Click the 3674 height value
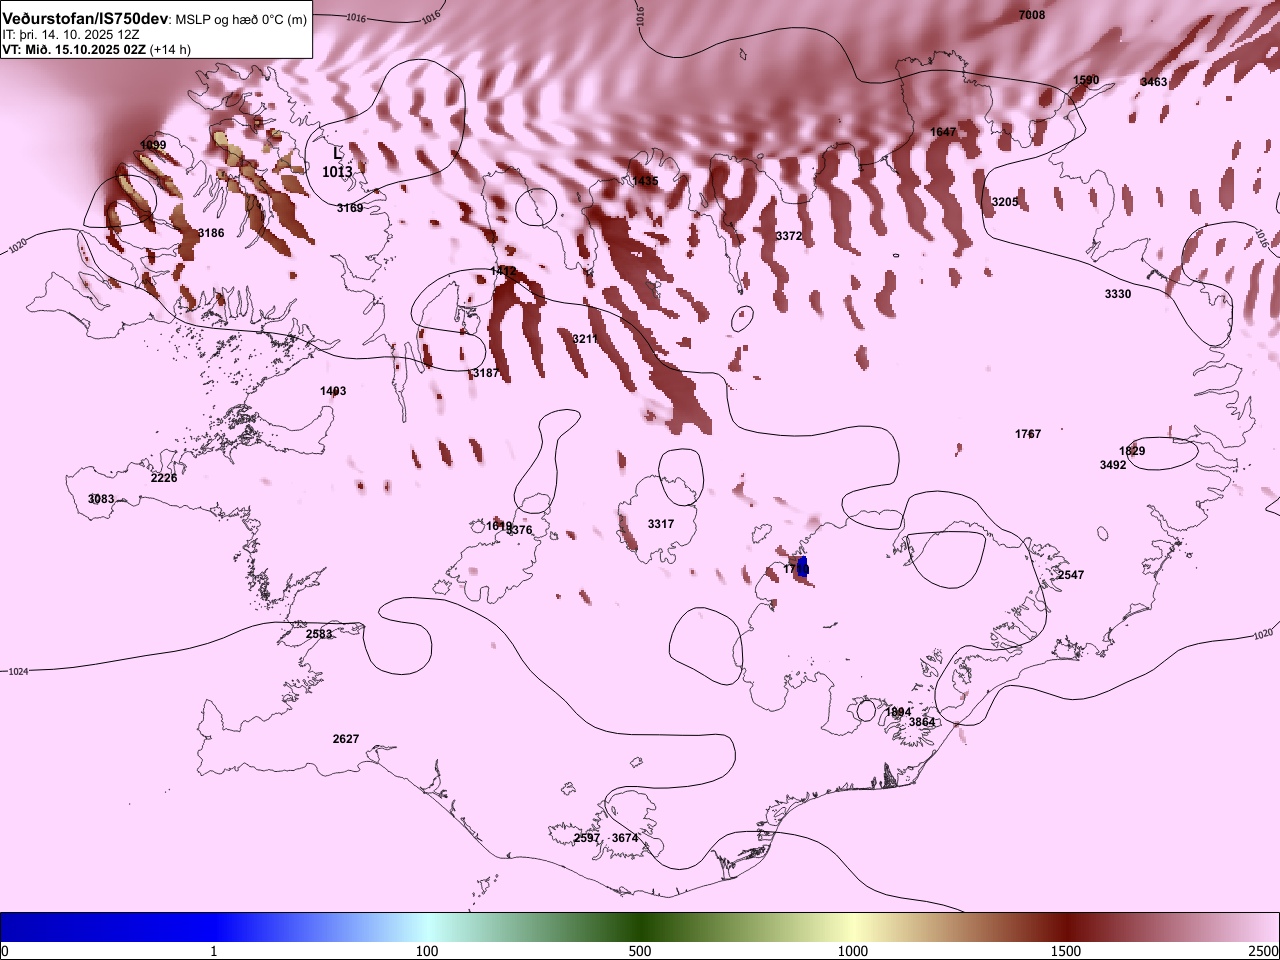Image resolution: width=1280 pixels, height=960 pixels. (625, 838)
